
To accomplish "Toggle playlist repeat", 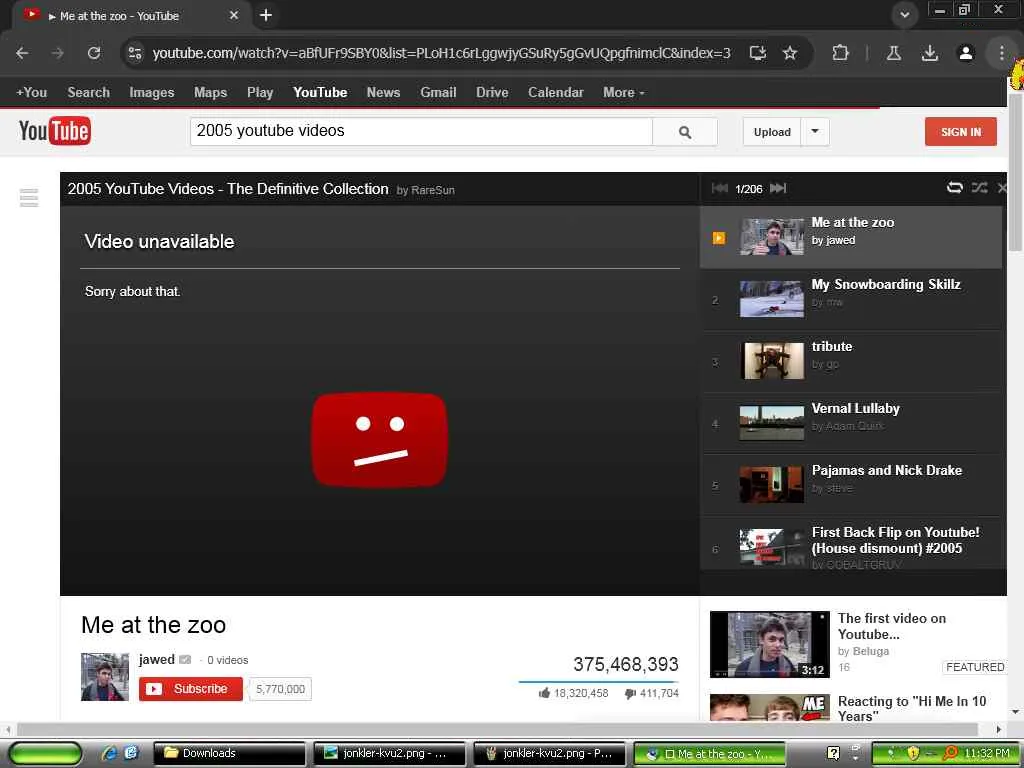I will (955, 188).
